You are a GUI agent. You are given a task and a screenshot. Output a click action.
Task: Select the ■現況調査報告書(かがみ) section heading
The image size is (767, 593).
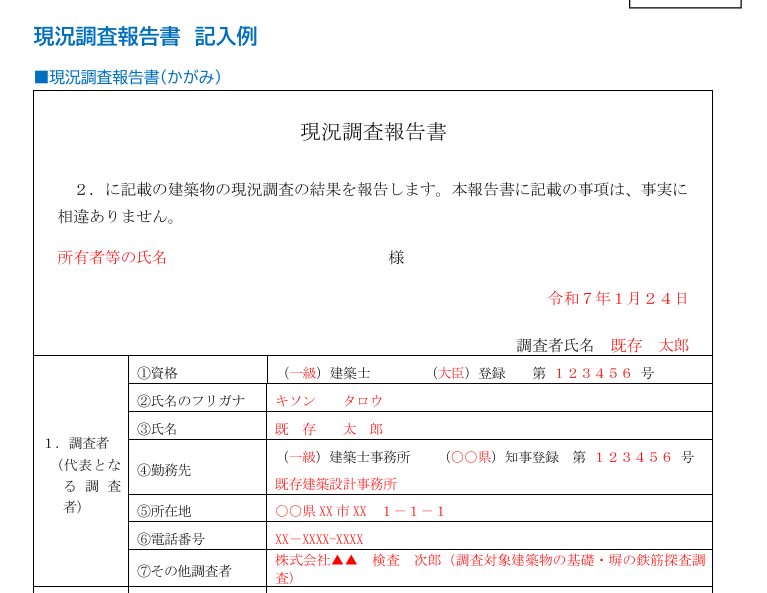[x=127, y=77]
